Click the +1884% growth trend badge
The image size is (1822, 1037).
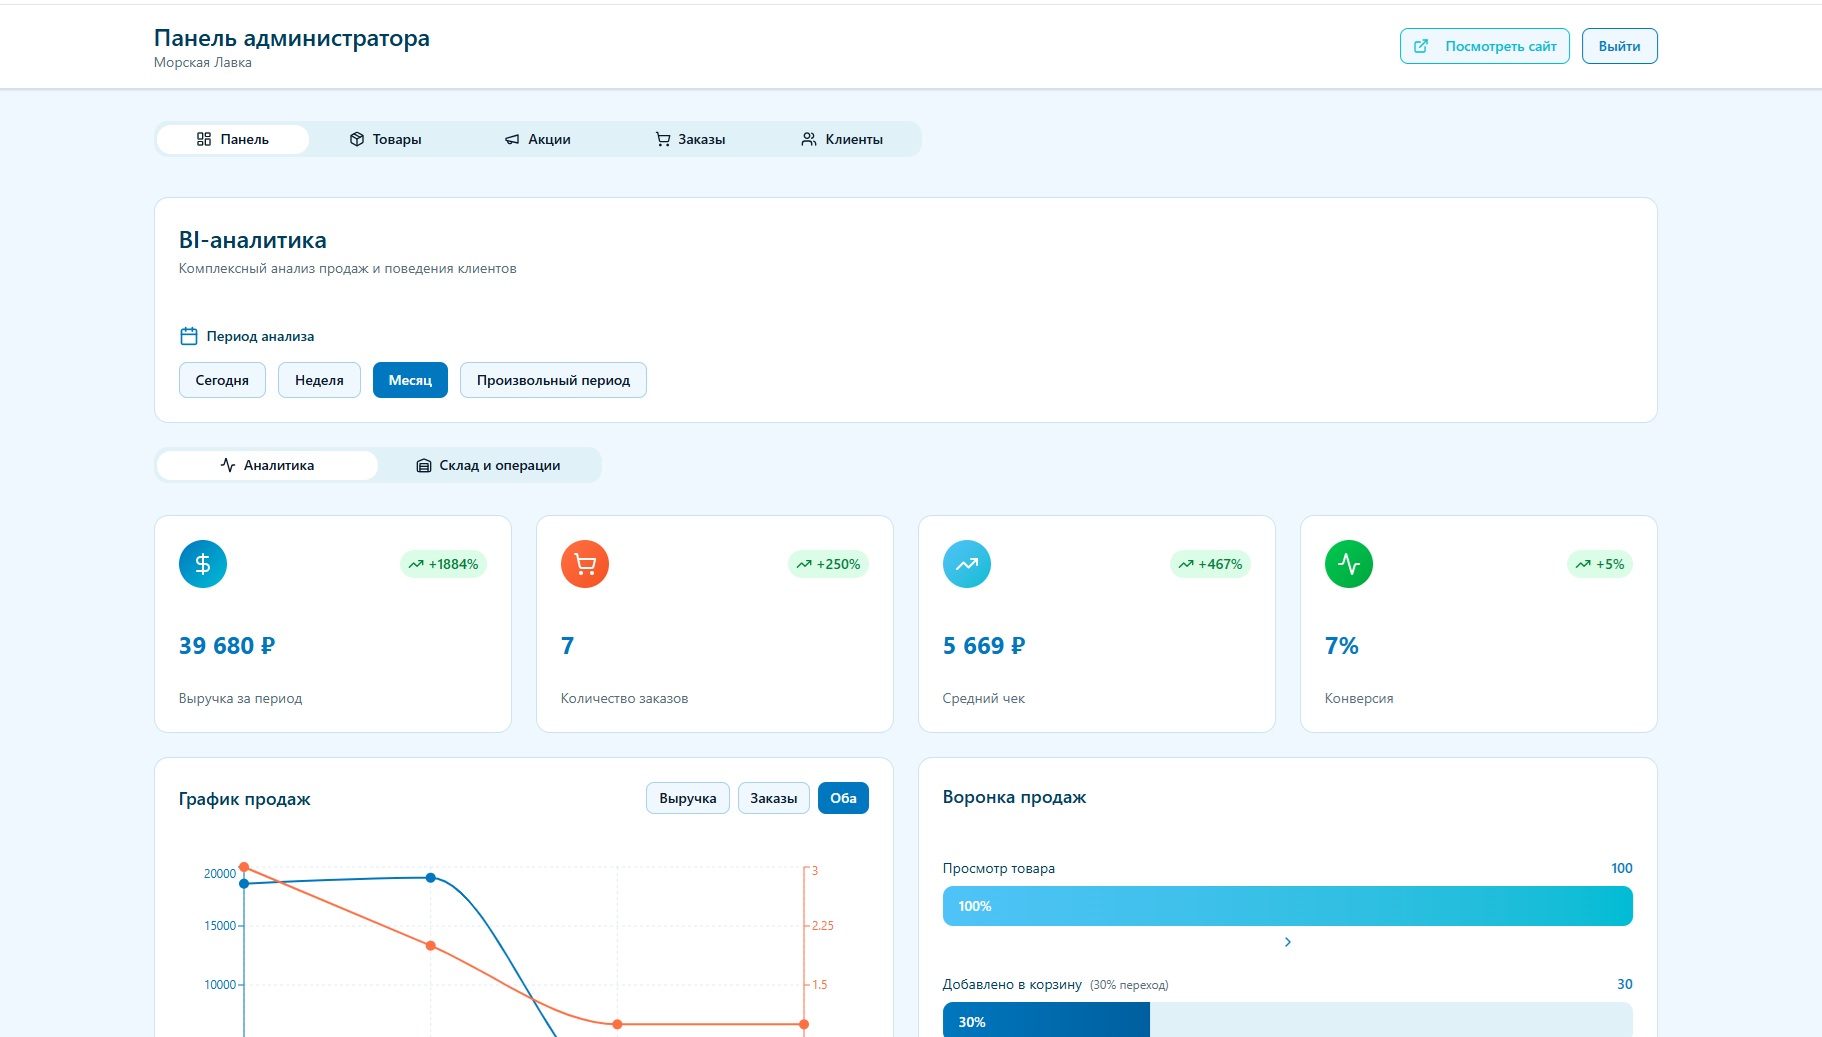point(443,564)
